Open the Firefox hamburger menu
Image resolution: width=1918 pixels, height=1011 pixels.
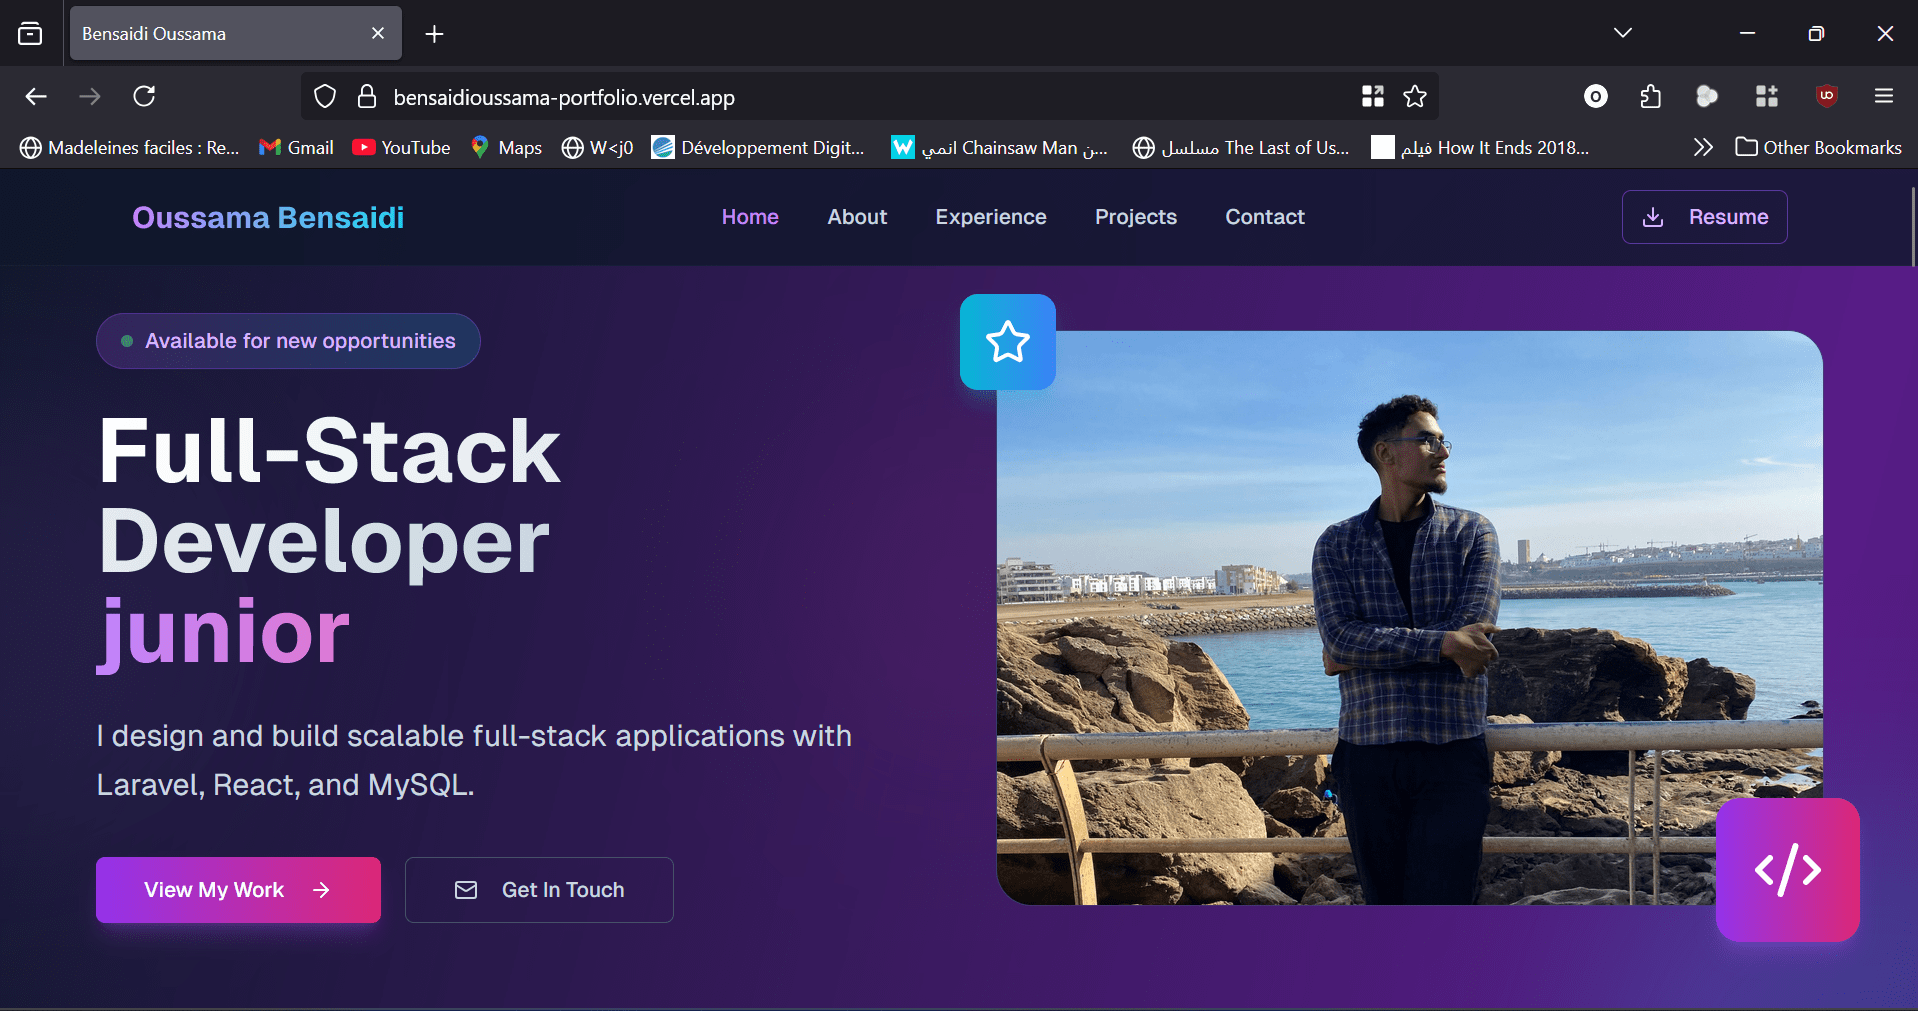coord(1884,97)
